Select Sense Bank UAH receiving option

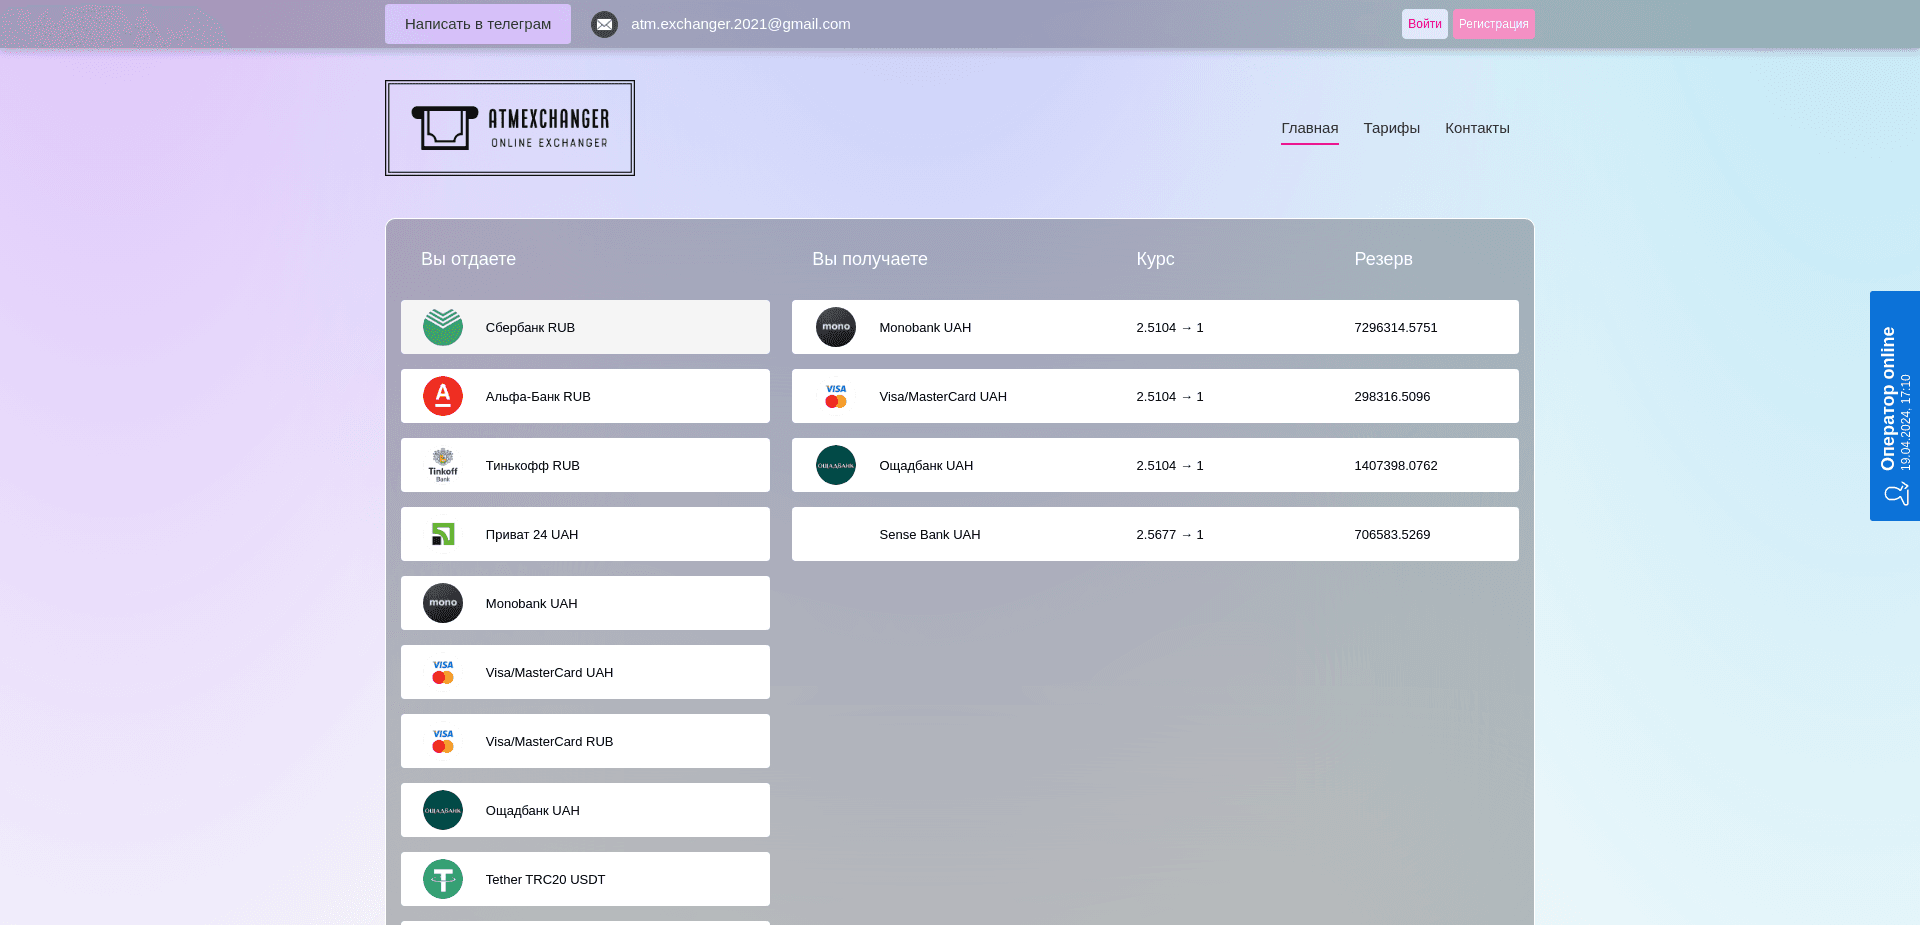pos(1155,534)
